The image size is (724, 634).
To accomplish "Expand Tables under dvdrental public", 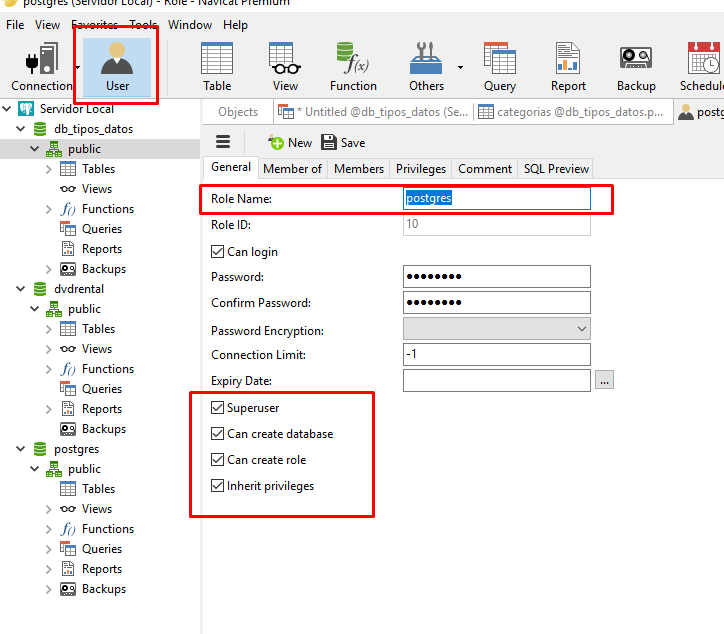I will click(48, 329).
